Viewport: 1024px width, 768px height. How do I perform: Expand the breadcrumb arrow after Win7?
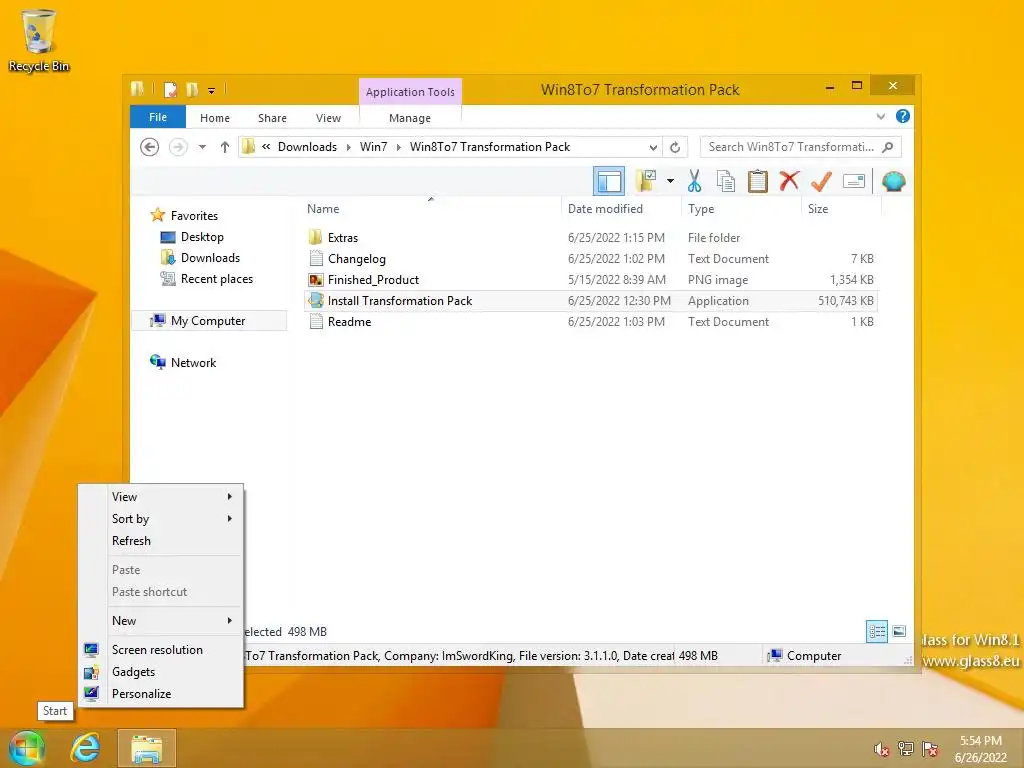tap(398, 148)
